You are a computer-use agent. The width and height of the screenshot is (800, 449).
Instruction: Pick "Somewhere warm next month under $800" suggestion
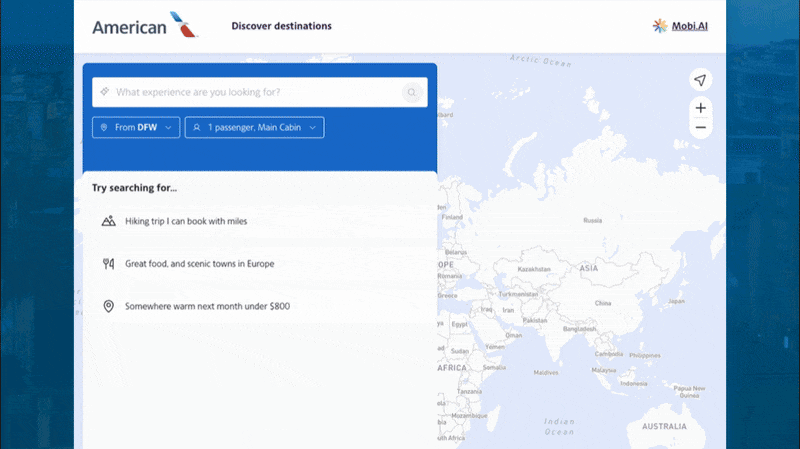click(207, 306)
